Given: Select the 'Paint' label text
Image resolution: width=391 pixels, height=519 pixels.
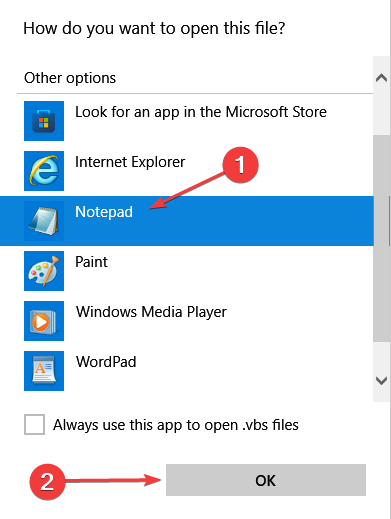Looking at the screenshot, I should [91, 262].
